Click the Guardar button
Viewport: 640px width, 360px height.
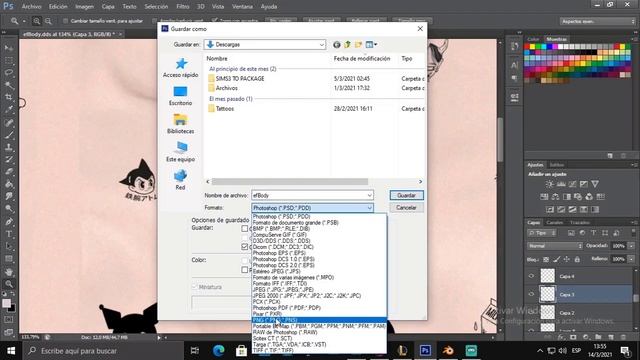pyautogui.click(x=407, y=196)
